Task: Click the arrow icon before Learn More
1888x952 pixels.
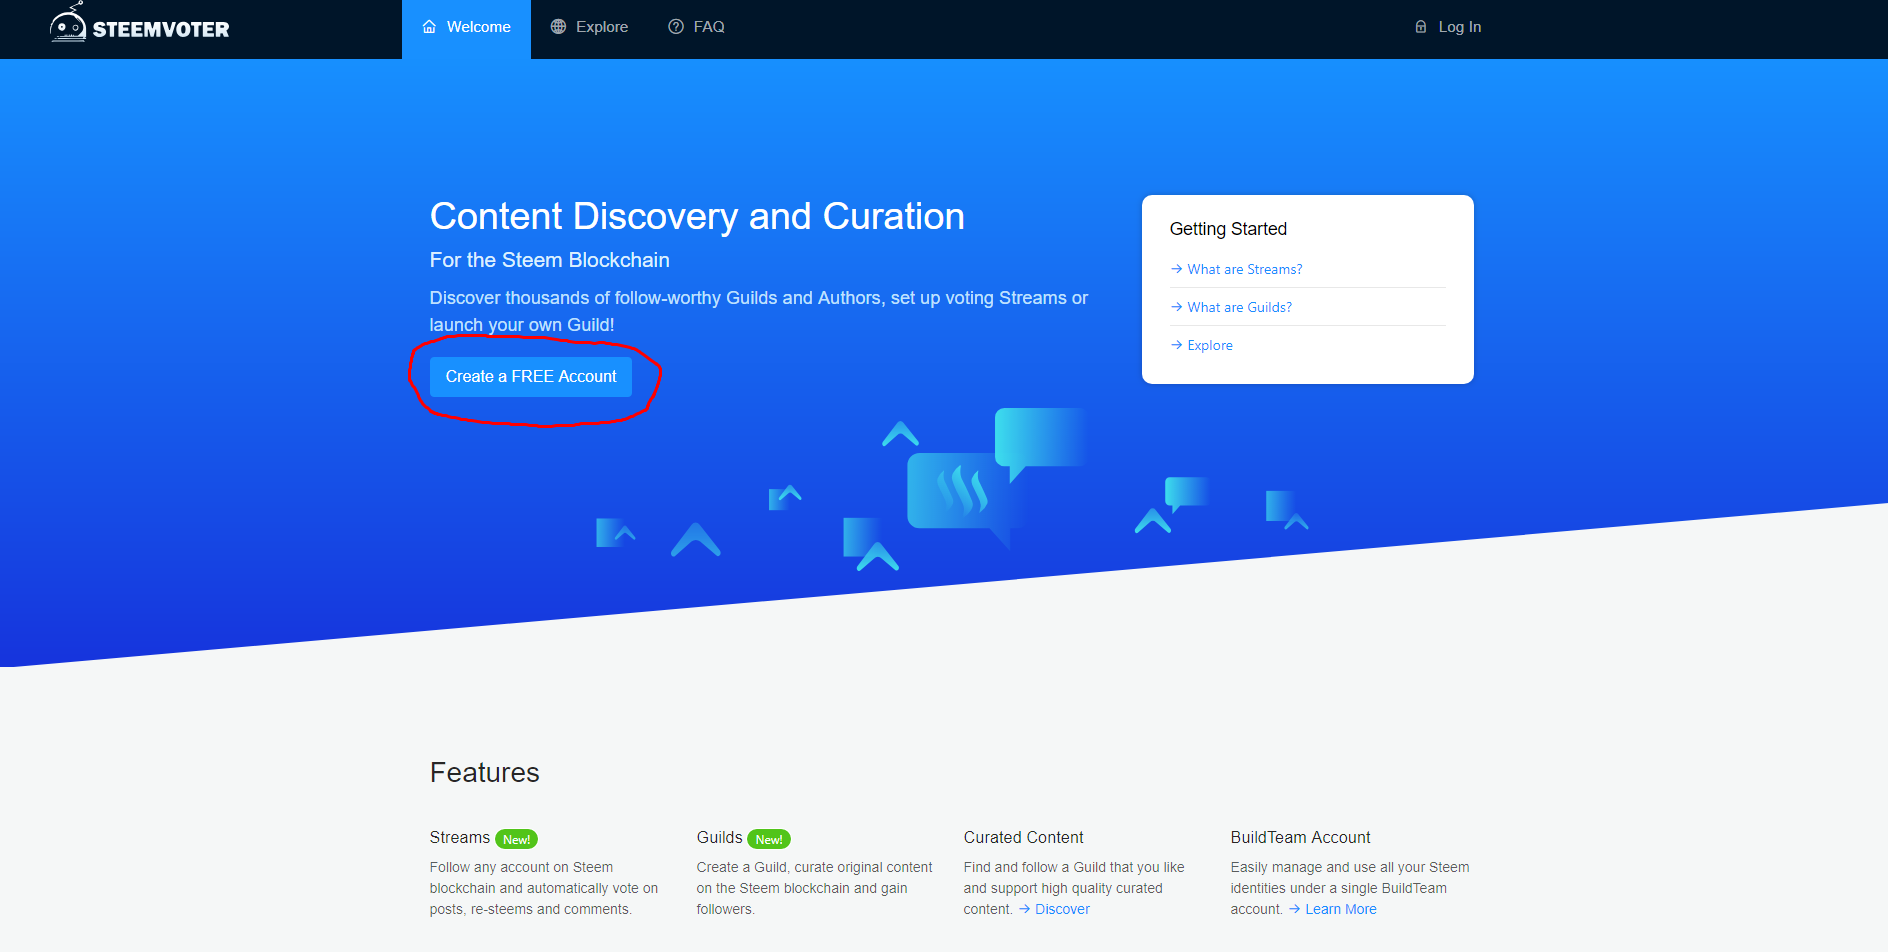Action: (1294, 909)
